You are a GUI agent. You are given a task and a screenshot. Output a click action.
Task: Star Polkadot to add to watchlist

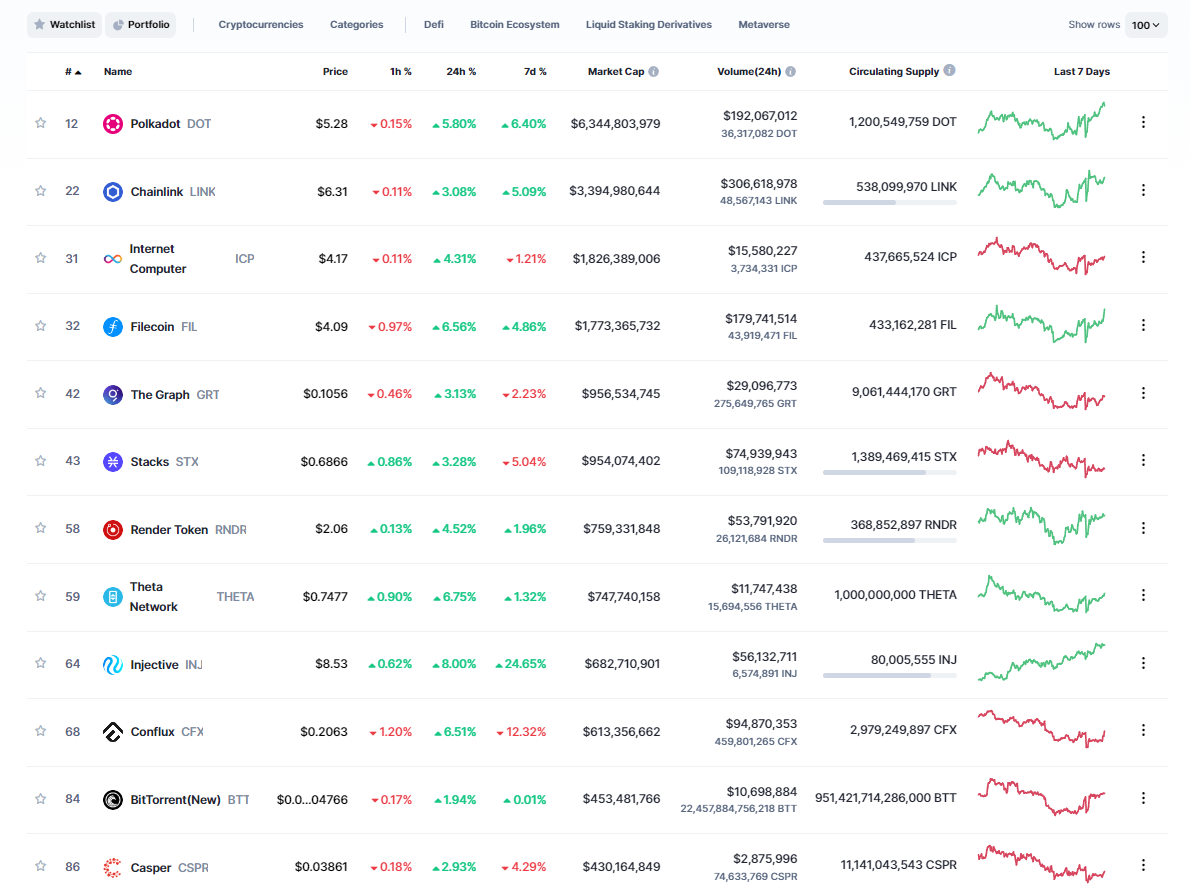point(41,123)
